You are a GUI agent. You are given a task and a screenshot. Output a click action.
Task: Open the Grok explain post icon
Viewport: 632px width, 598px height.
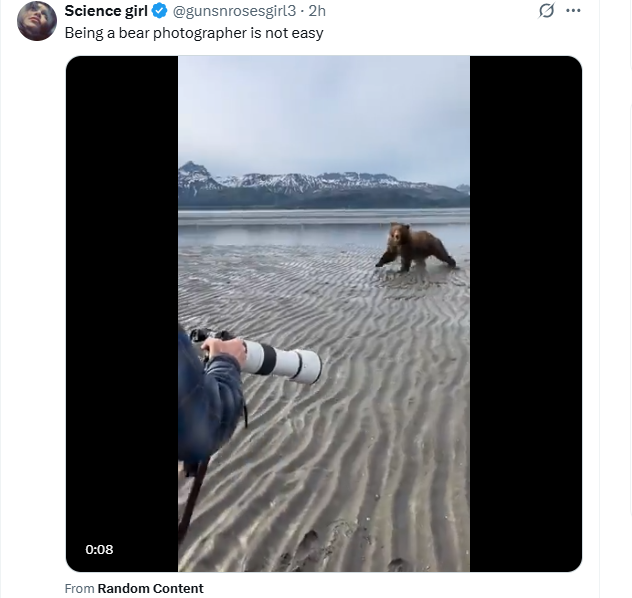click(546, 10)
